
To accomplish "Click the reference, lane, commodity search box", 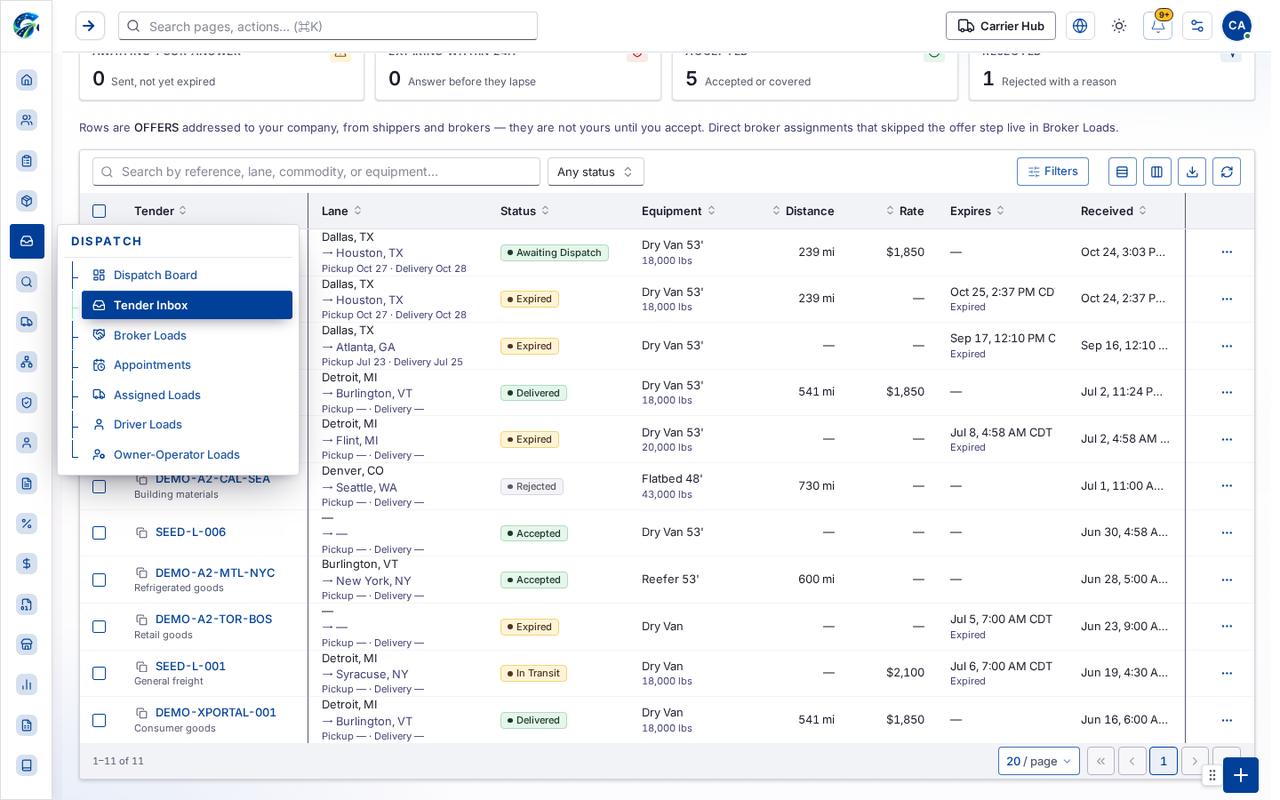I will (316, 172).
